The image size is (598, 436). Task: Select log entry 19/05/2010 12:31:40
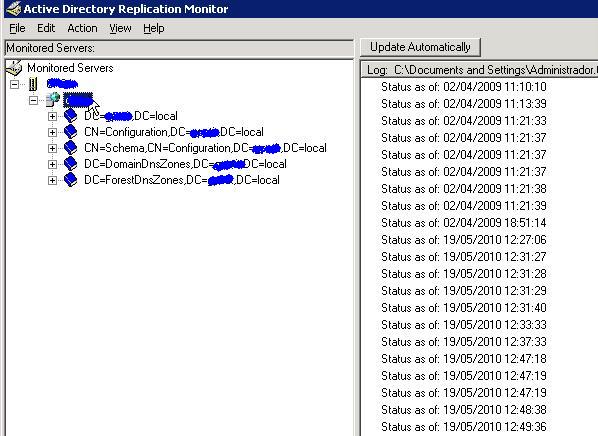(x=464, y=308)
